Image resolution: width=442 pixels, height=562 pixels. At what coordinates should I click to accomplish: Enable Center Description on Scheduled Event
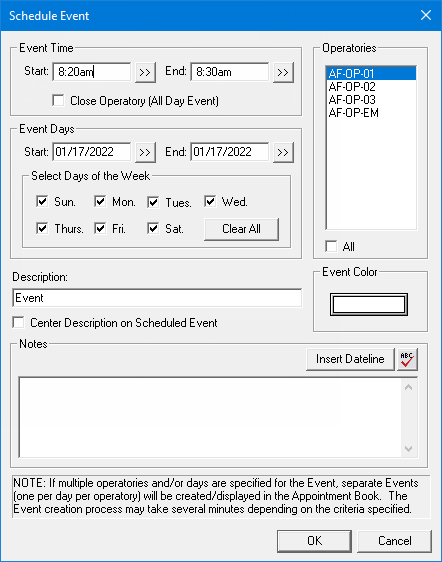point(18,322)
